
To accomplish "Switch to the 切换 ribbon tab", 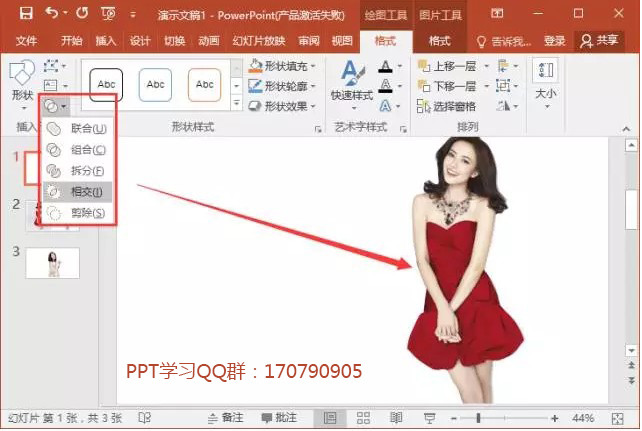I will 174,41.
